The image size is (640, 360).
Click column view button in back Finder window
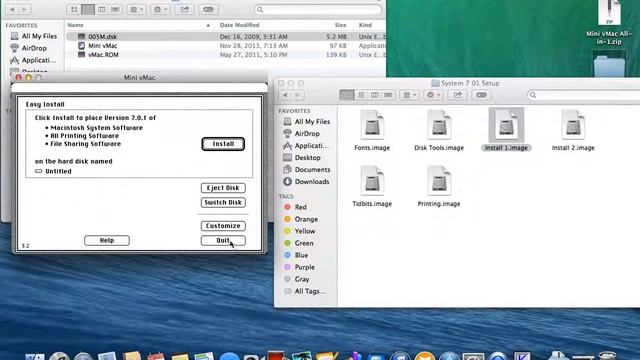(x=101, y=9)
